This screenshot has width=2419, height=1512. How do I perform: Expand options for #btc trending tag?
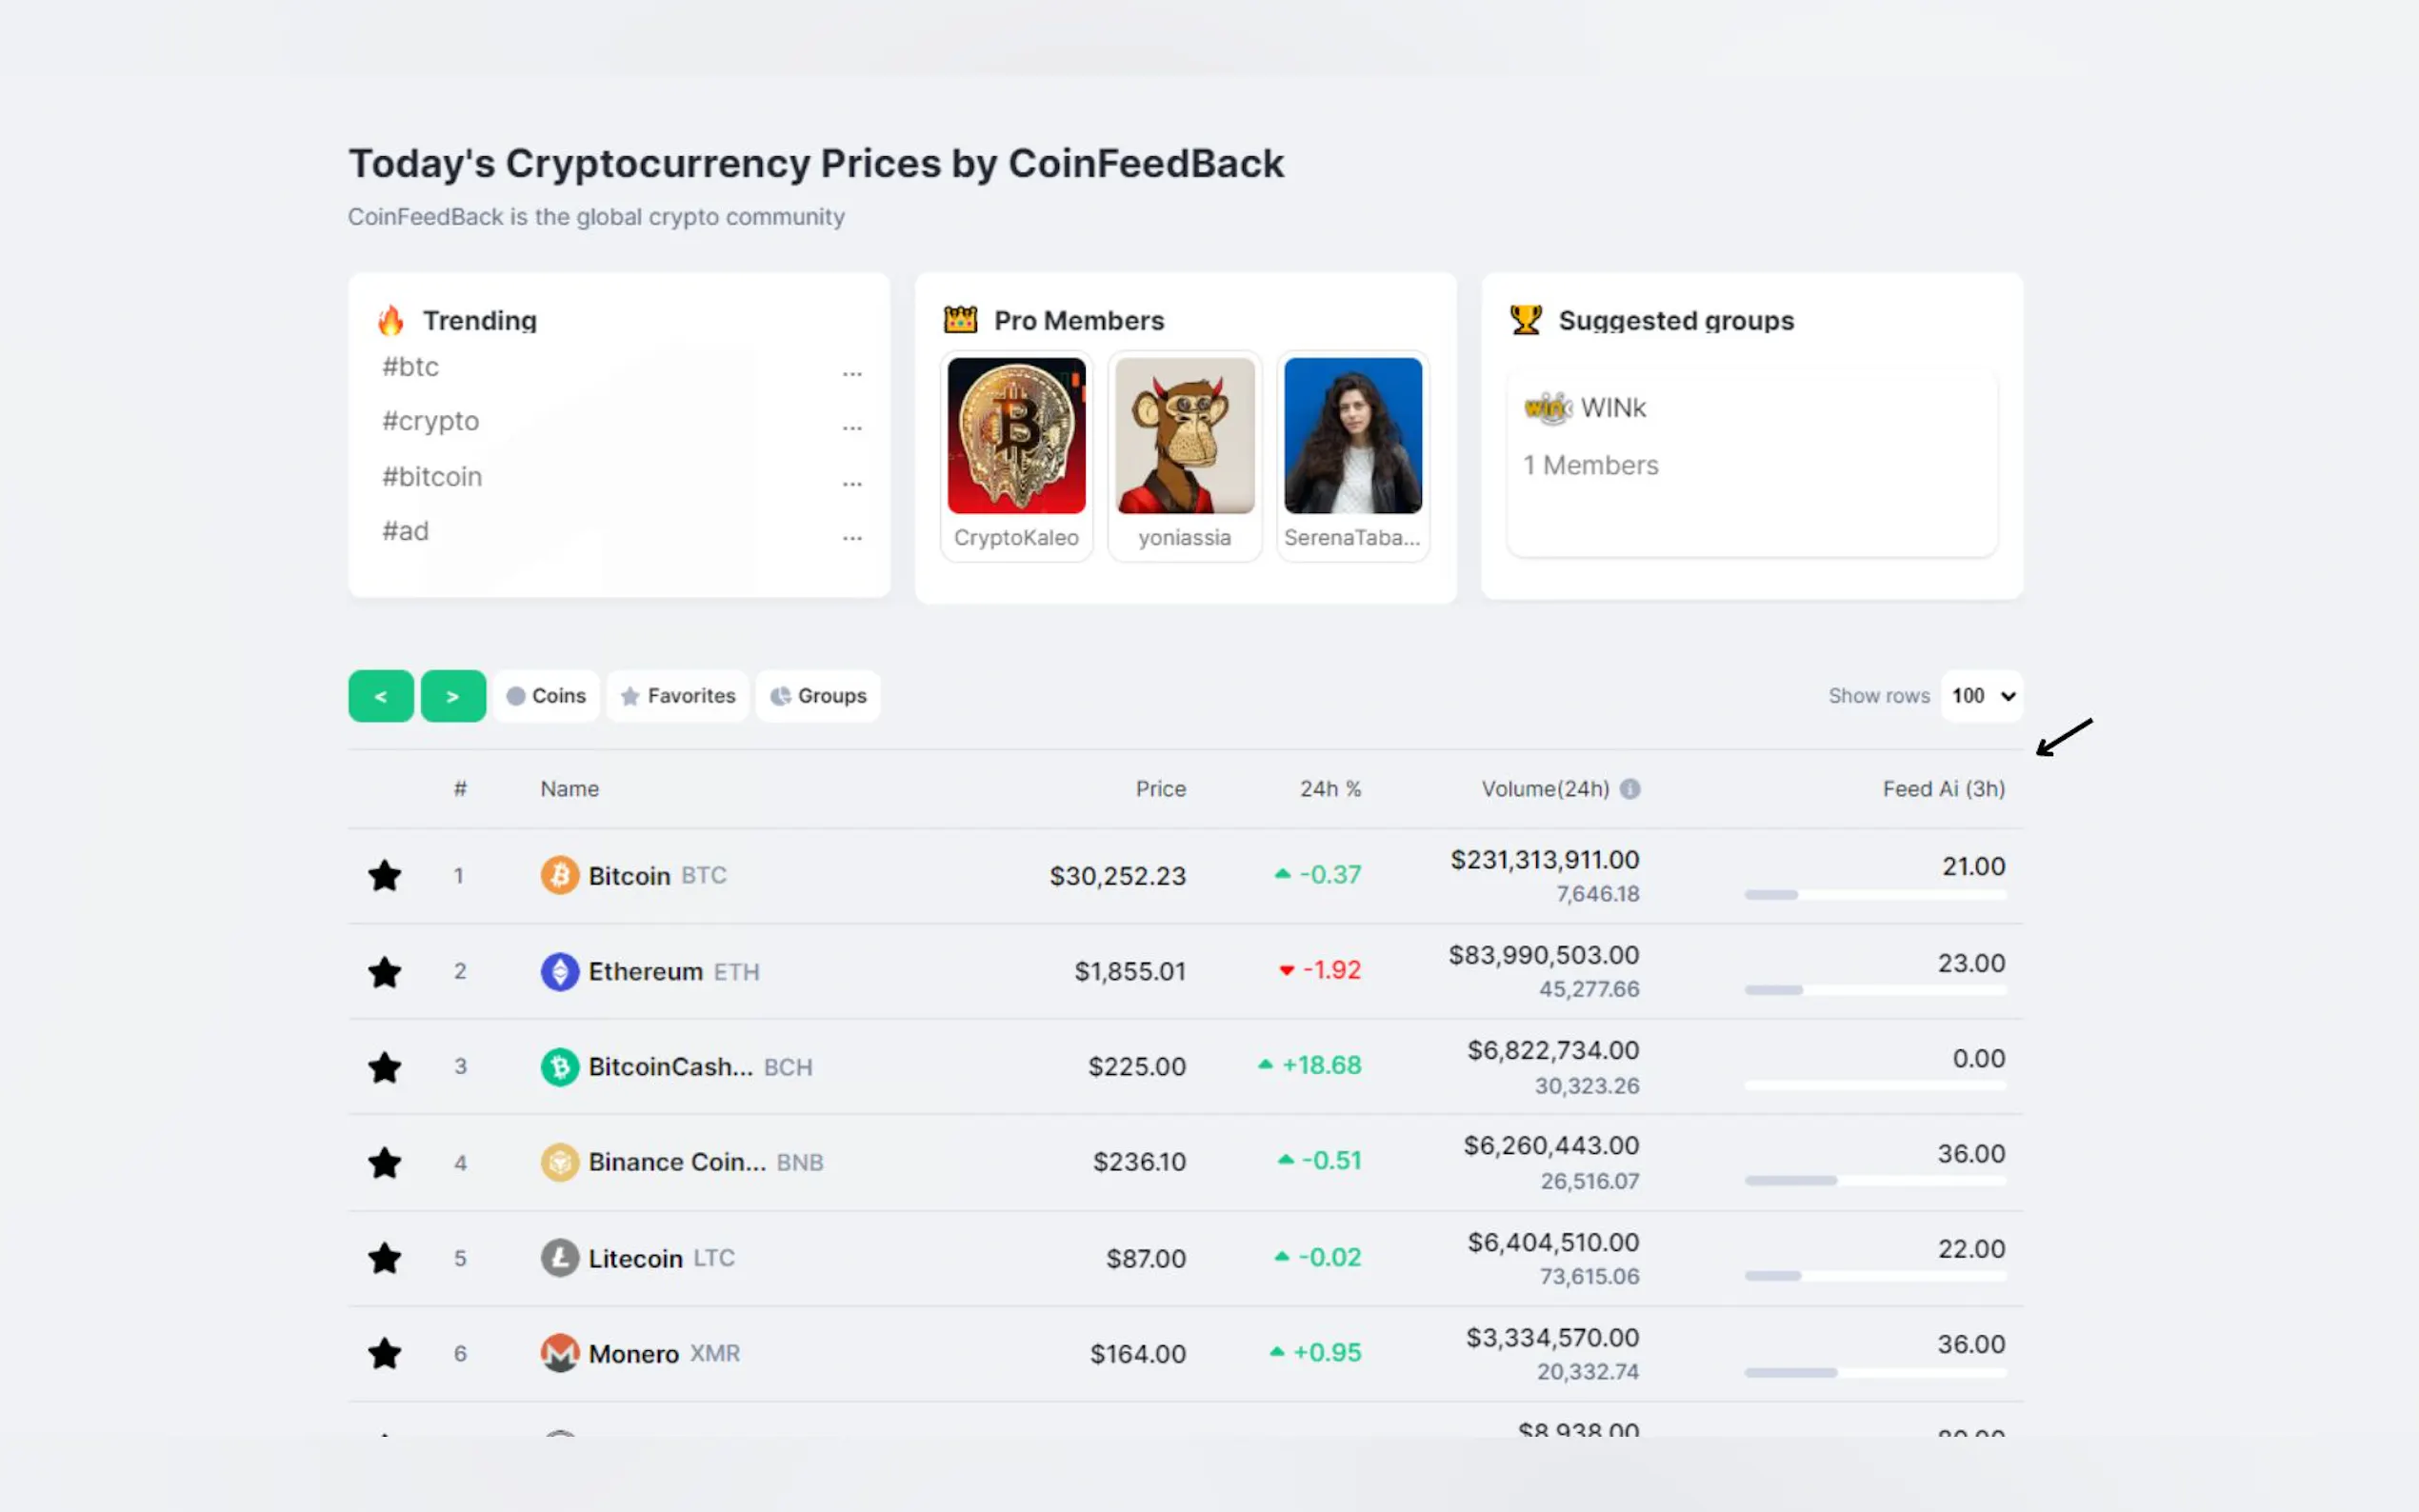852,371
